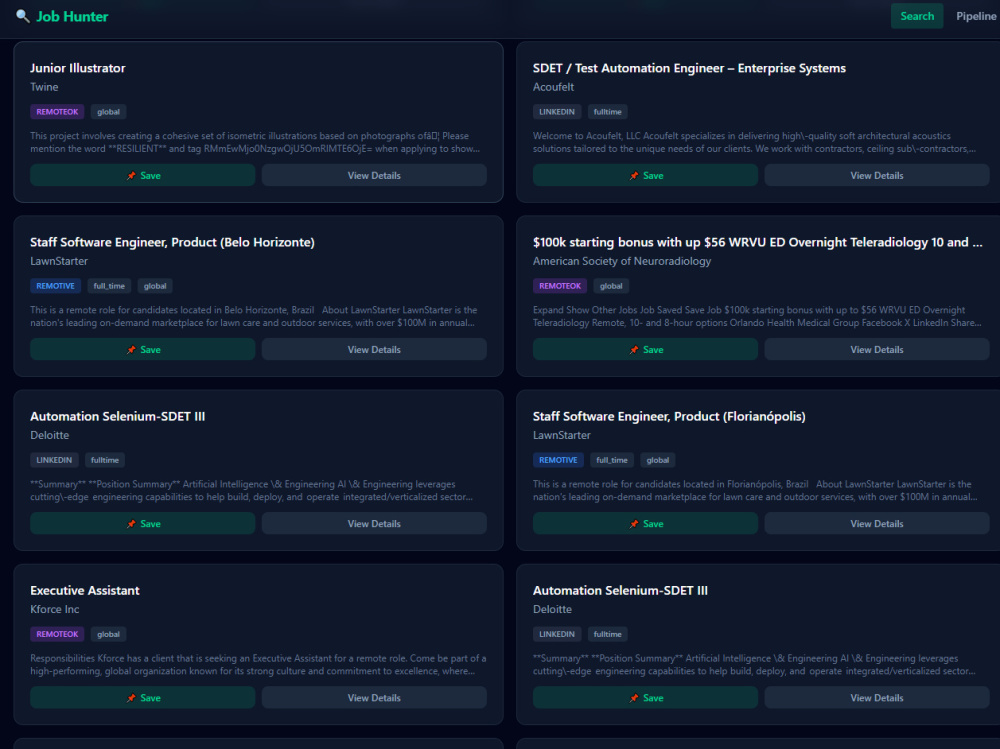Viewport: 1000px width, 749px height.
Task: Click global tag on Neuroradiology card
Action: point(611,286)
